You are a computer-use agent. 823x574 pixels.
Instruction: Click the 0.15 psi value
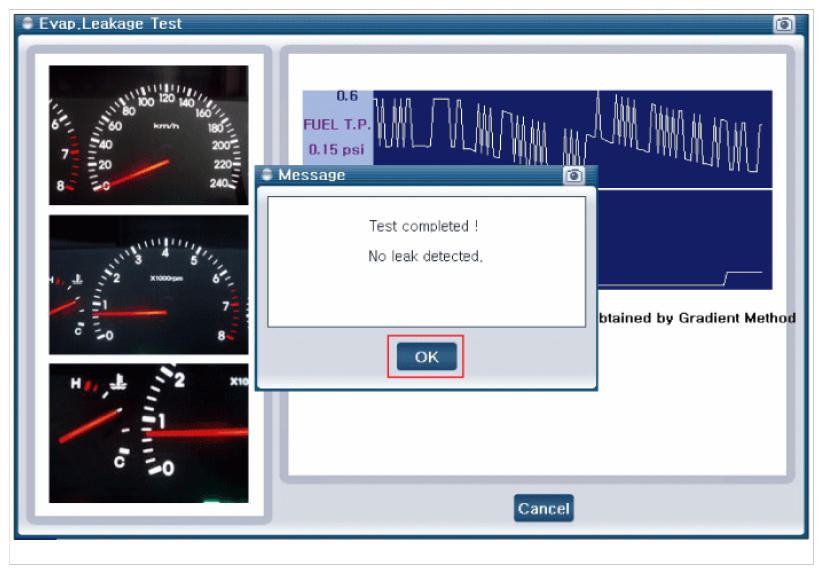pyautogui.click(x=336, y=150)
